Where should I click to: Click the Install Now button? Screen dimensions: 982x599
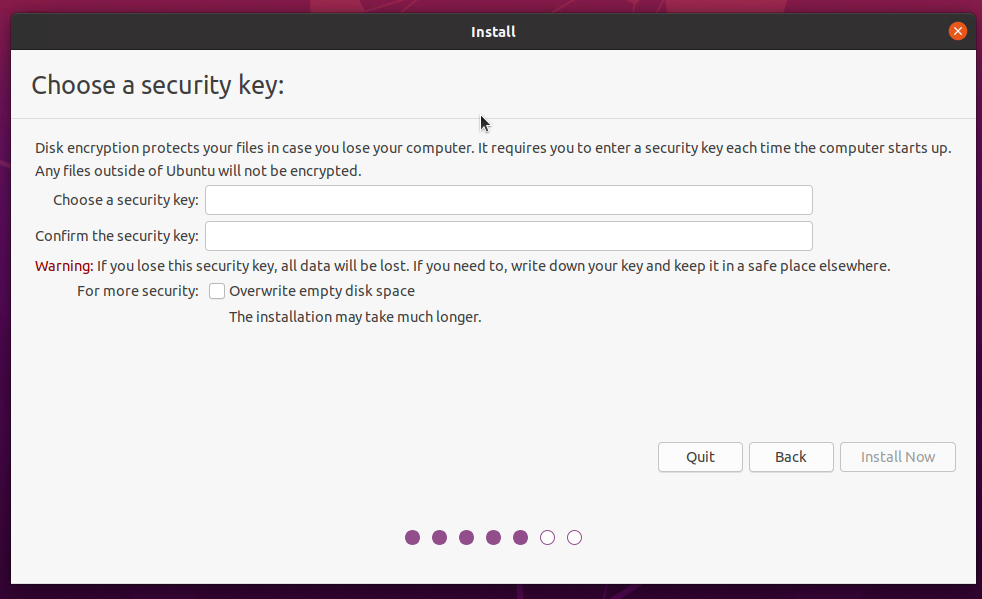tap(897, 457)
